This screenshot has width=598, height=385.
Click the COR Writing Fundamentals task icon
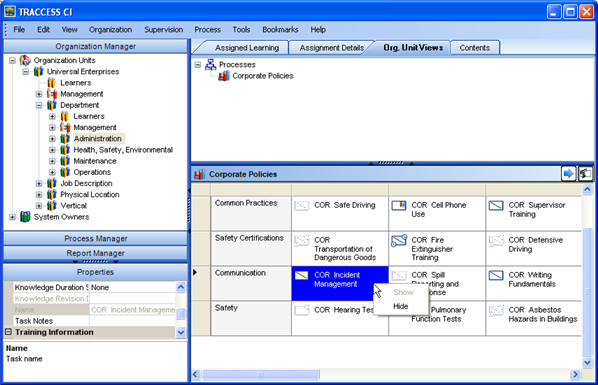(496, 275)
